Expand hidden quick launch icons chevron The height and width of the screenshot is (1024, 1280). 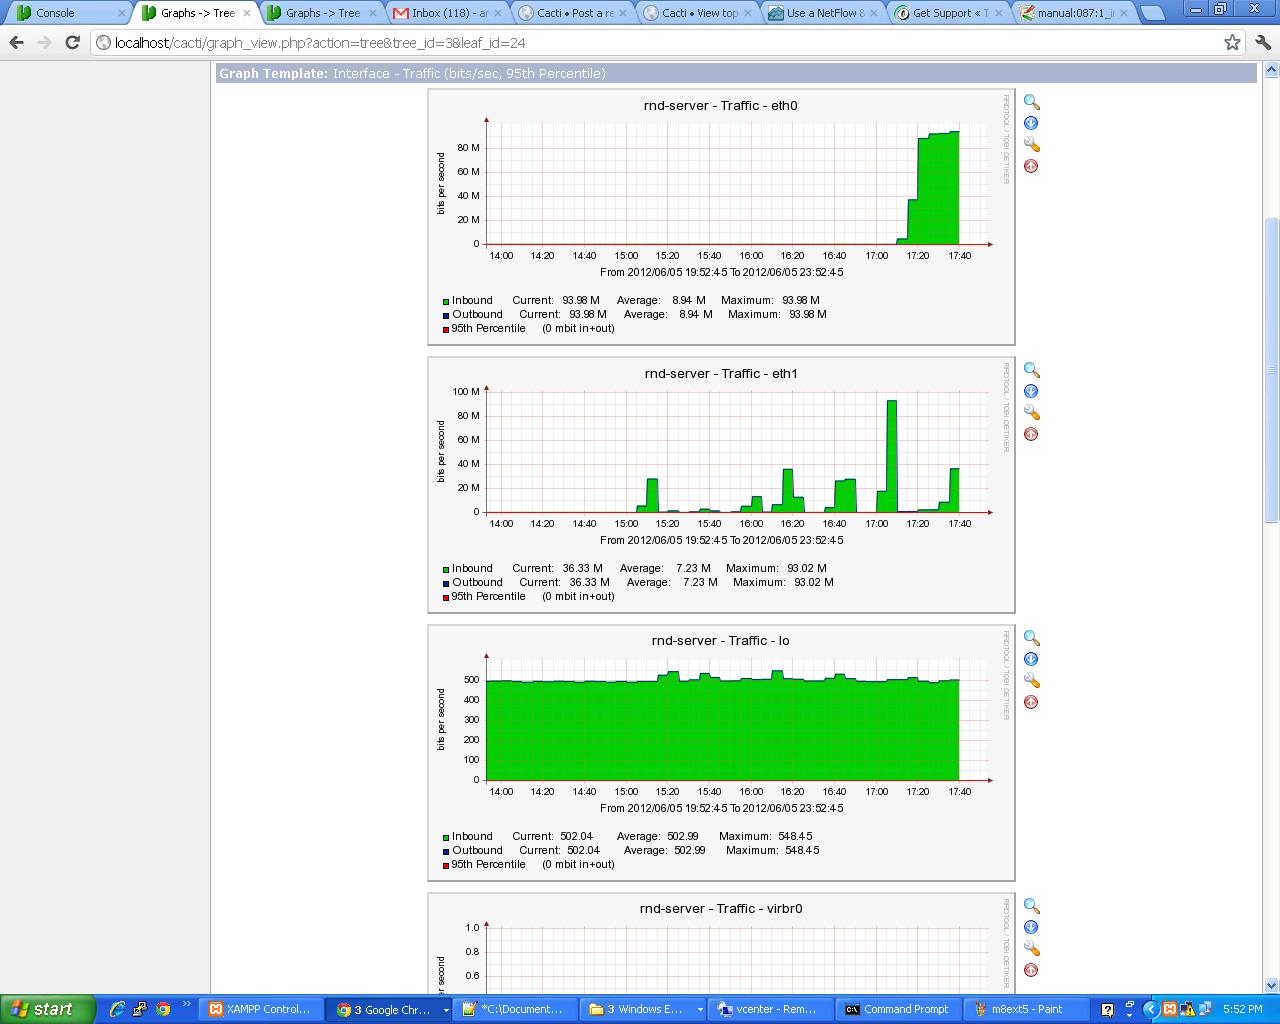click(x=186, y=1004)
